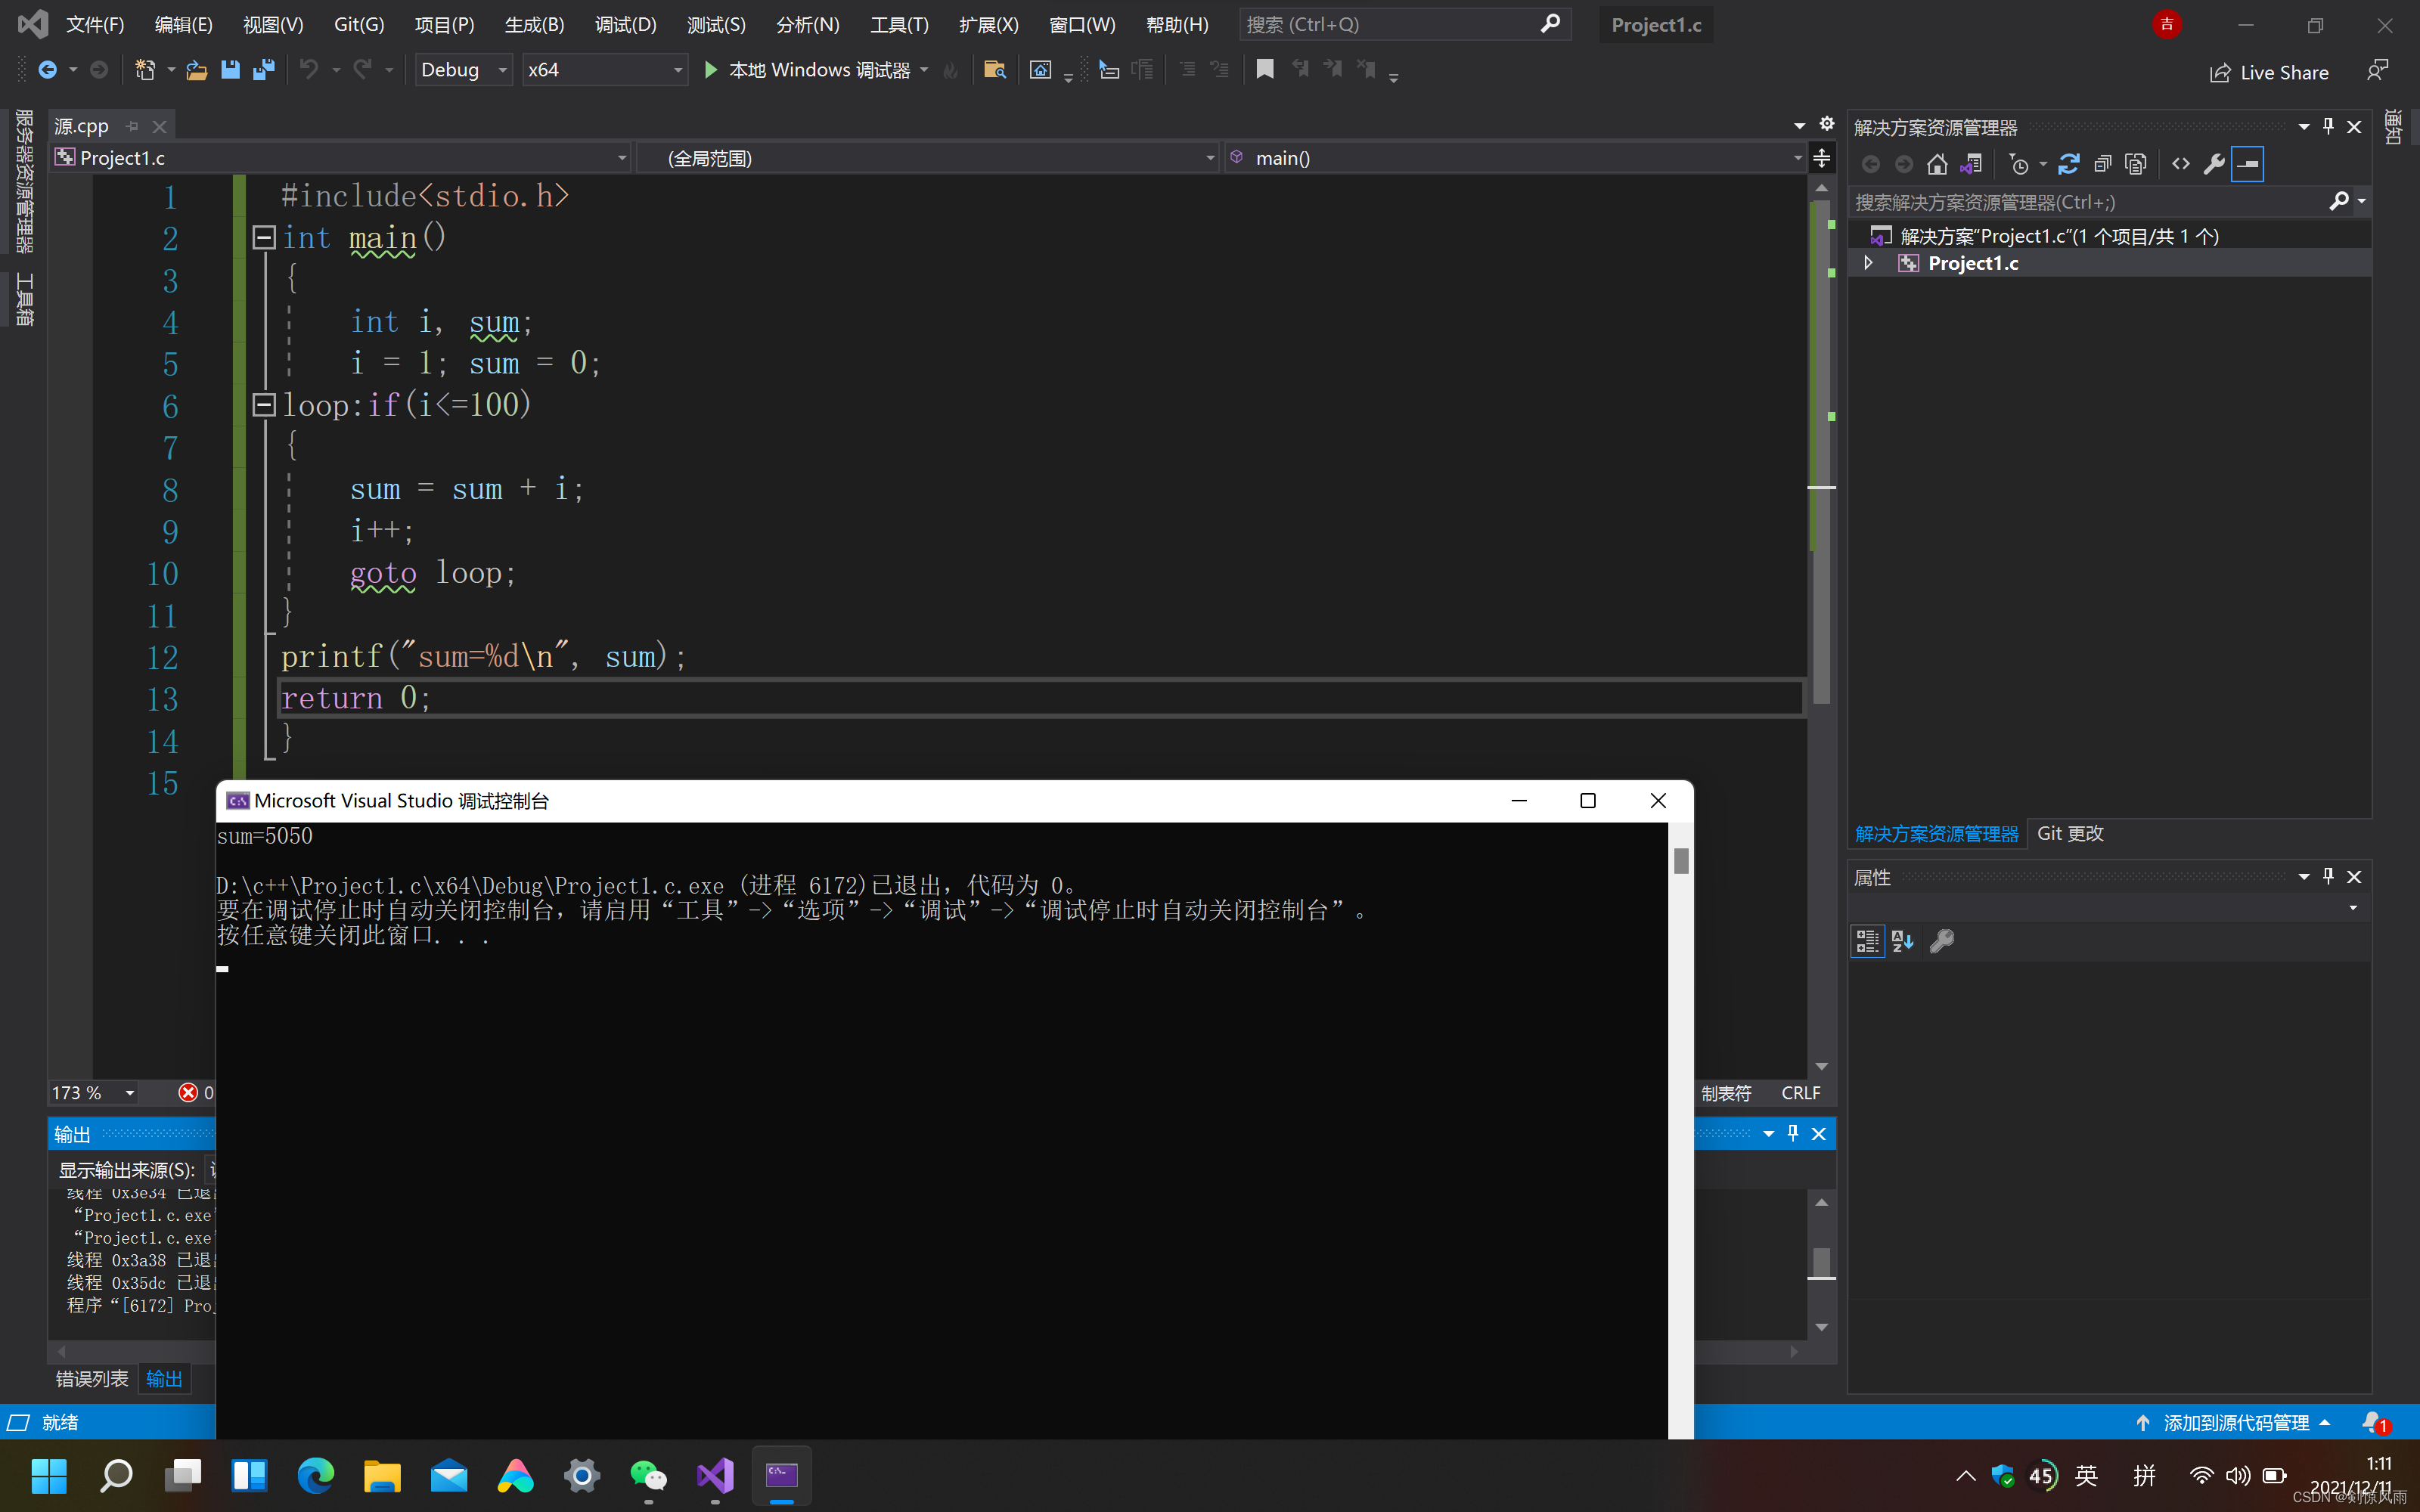Click the Home icon in Solution Explorer
2420x1512 pixels.
tap(1937, 164)
